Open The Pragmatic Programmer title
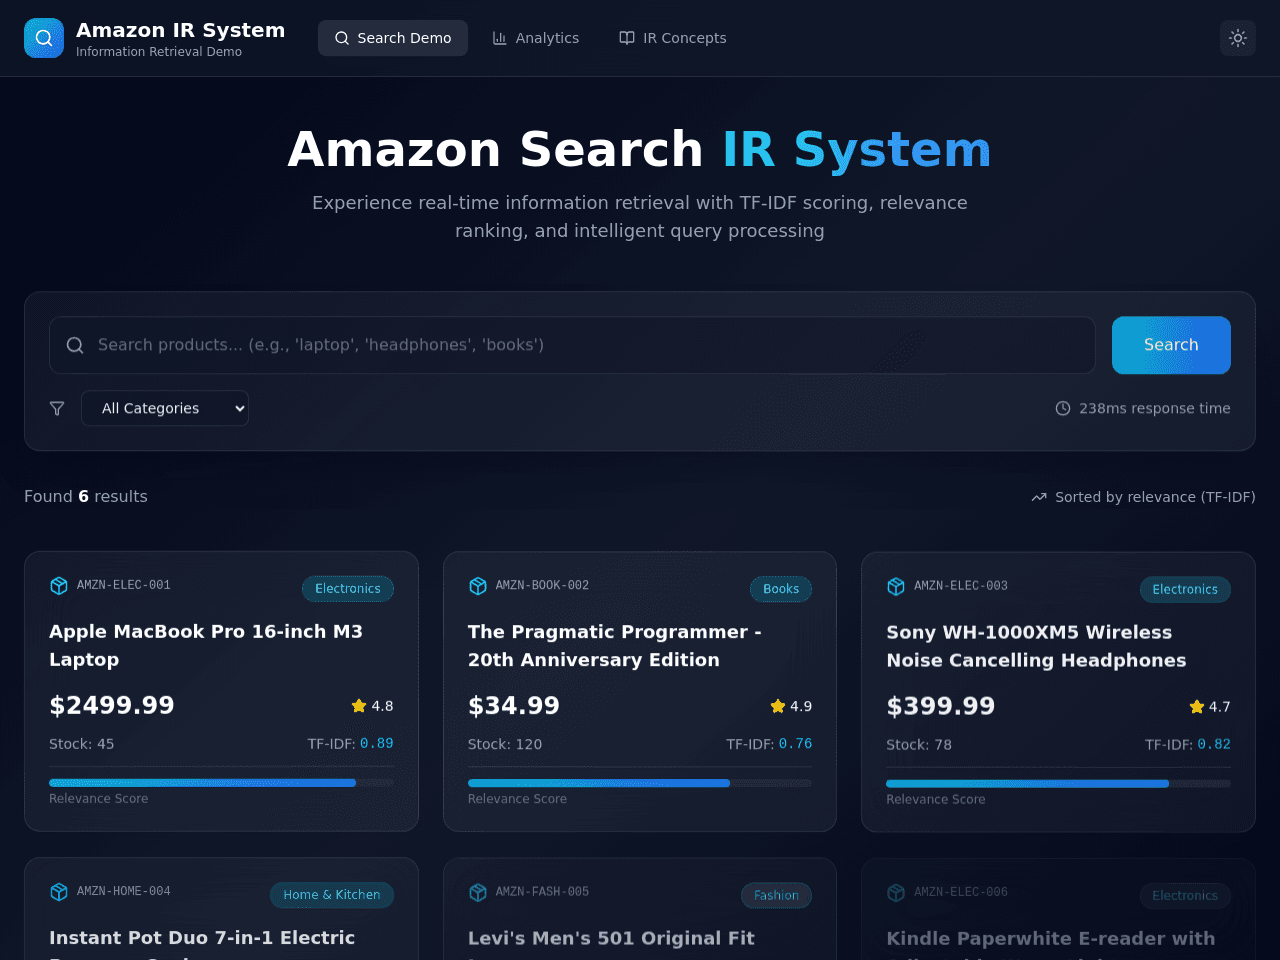 pyautogui.click(x=615, y=646)
